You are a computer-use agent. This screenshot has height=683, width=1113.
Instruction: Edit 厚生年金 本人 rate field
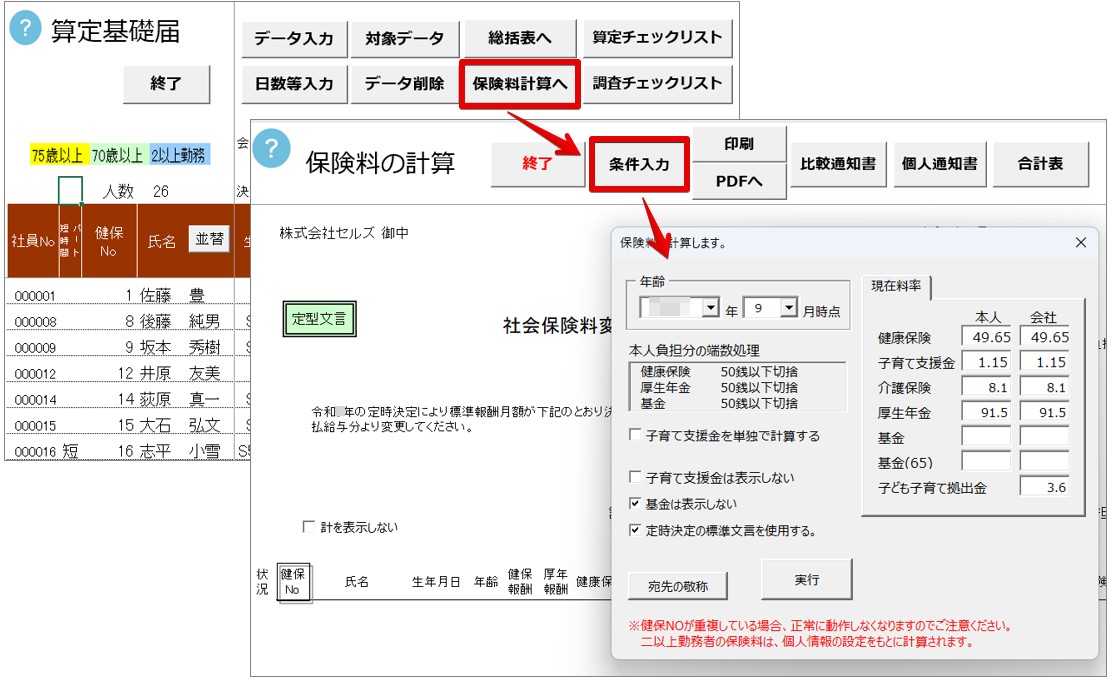(986, 412)
